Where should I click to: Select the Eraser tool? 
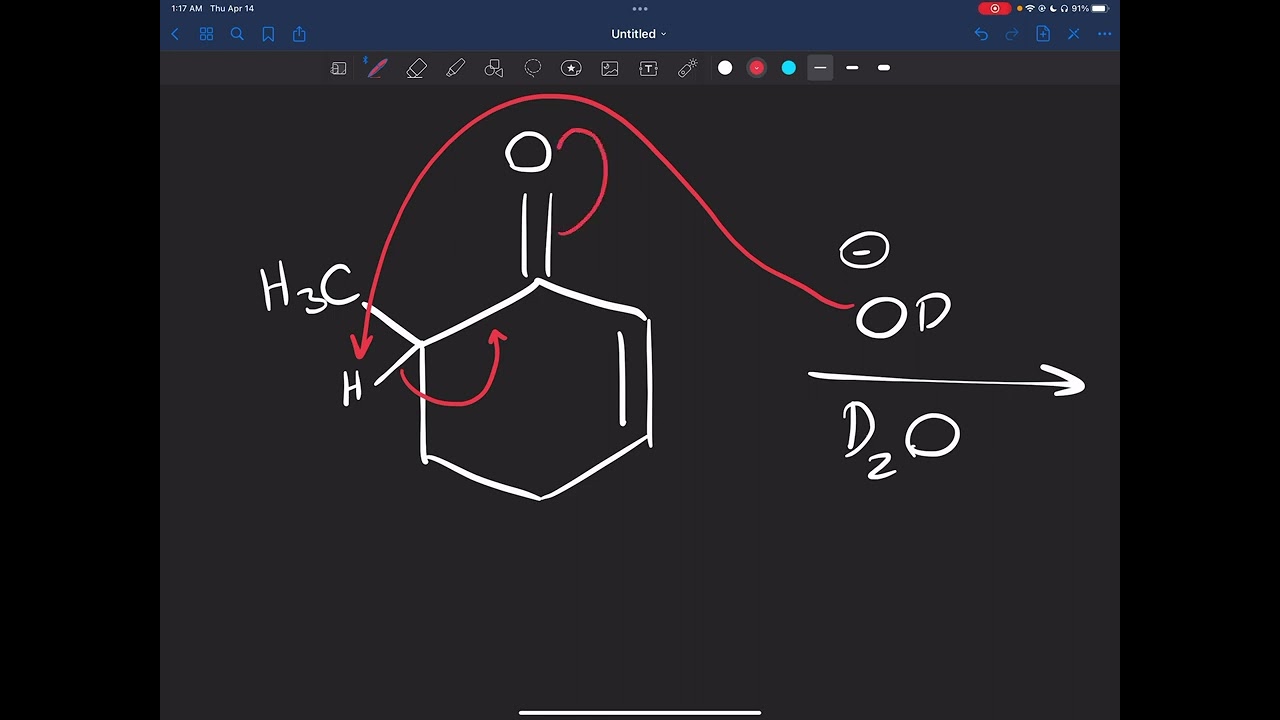click(x=417, y=68)
